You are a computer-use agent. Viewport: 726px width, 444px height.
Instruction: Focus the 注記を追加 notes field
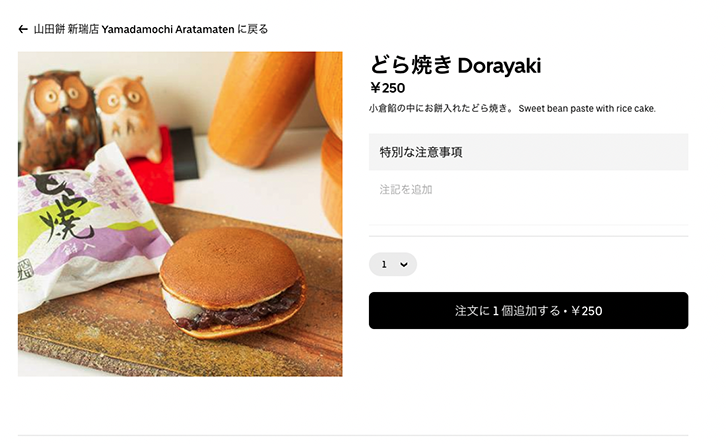[528, 198]
